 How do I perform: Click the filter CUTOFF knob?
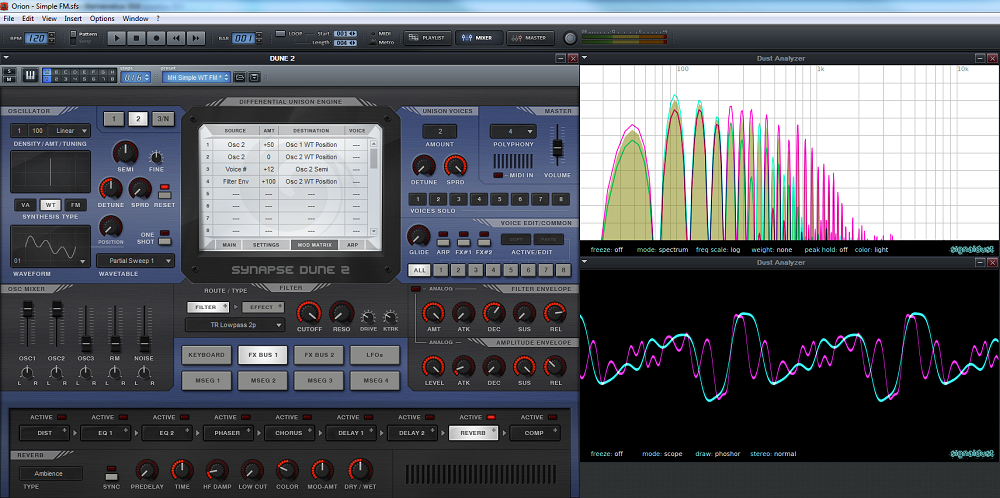(x=309, y=313)
